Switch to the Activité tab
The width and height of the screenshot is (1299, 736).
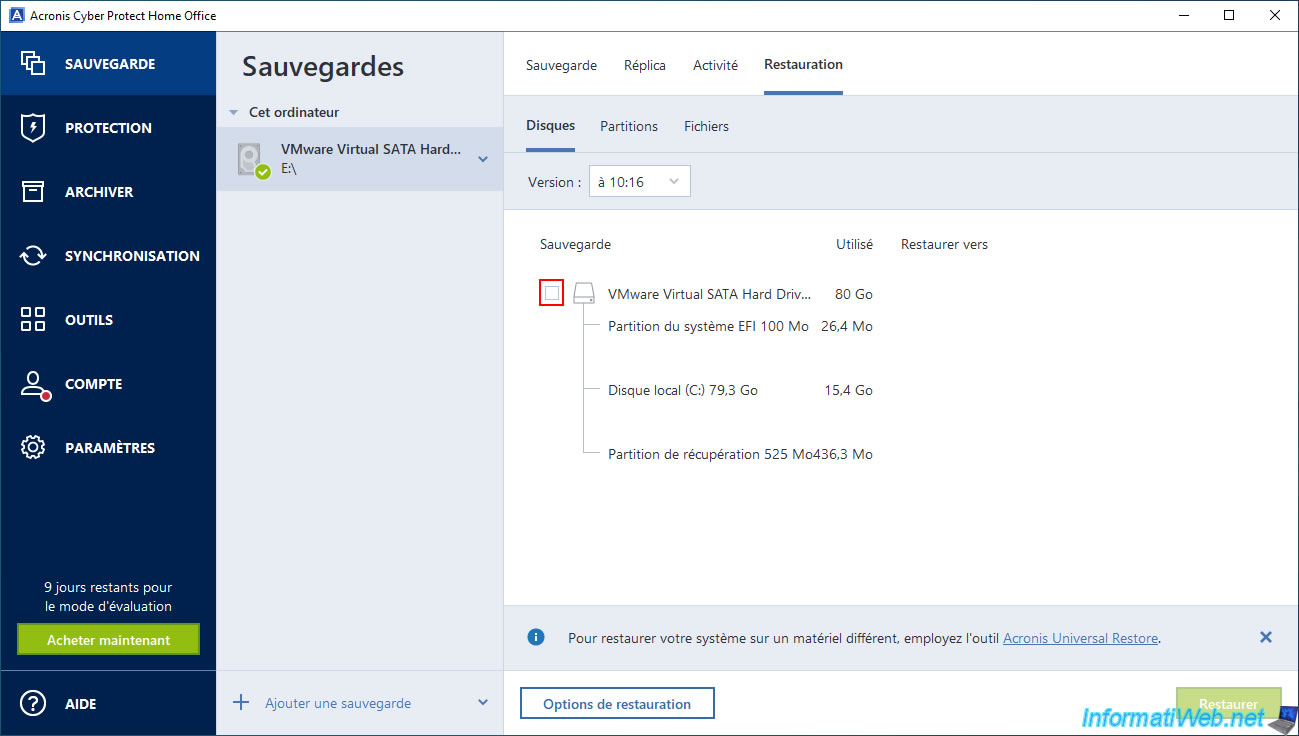(x=715, y=65)
